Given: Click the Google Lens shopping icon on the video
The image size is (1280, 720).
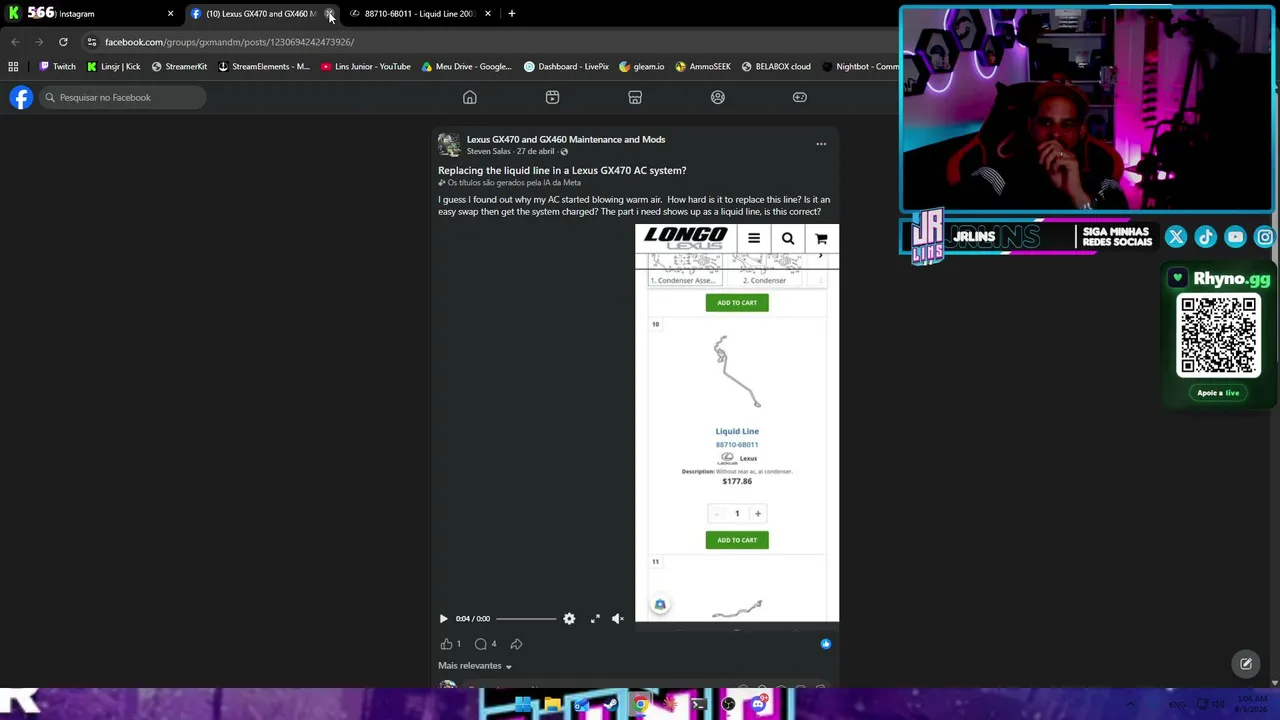Looking at the screenshot, I should pos(660,604).
